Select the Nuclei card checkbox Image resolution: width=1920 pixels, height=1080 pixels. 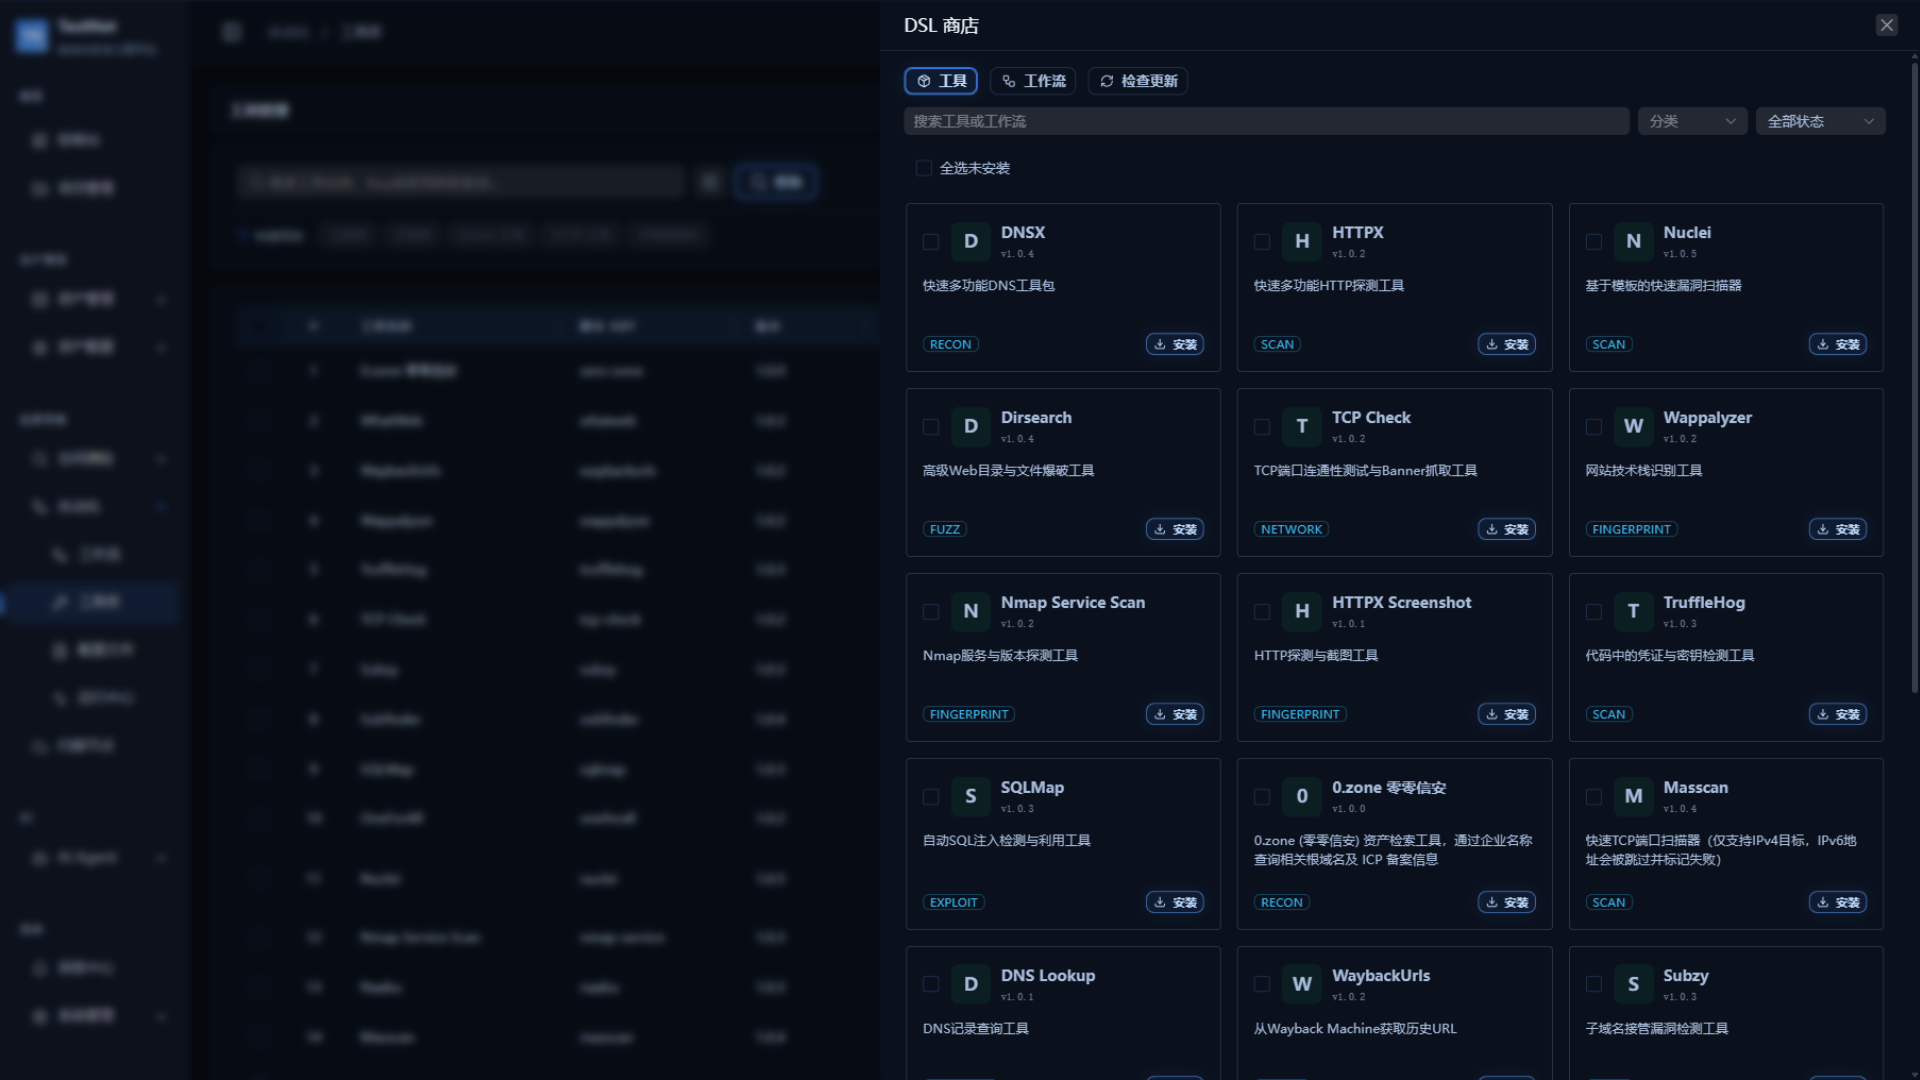1594,242
